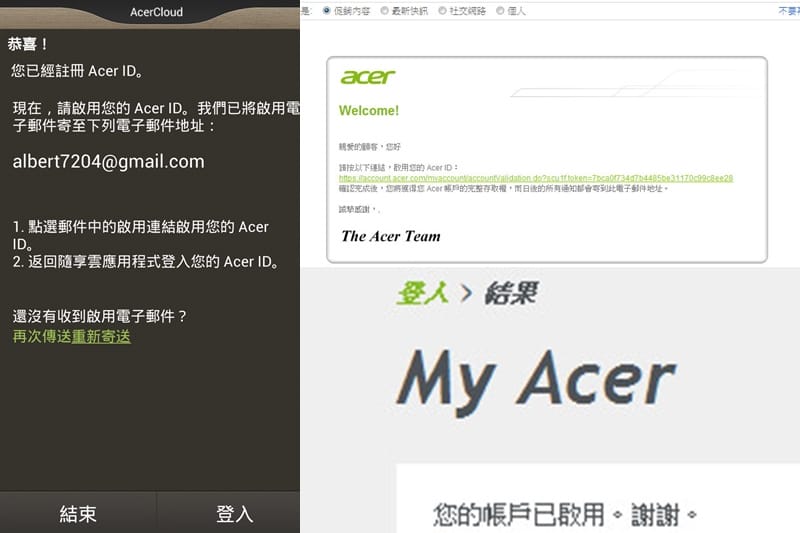The image size is (800, 533).
Task: Tap the 結束 button in AcerCloud
Action: click(x=78, y=513)
